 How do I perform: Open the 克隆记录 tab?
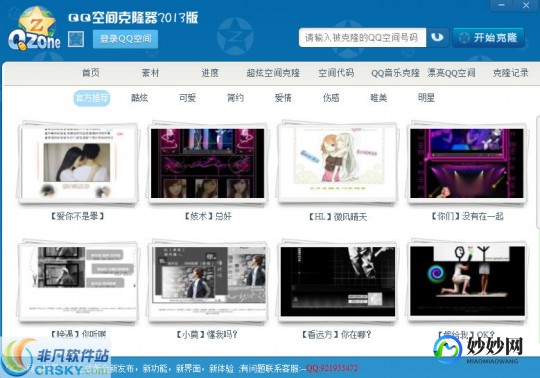(x=511, y=73)
